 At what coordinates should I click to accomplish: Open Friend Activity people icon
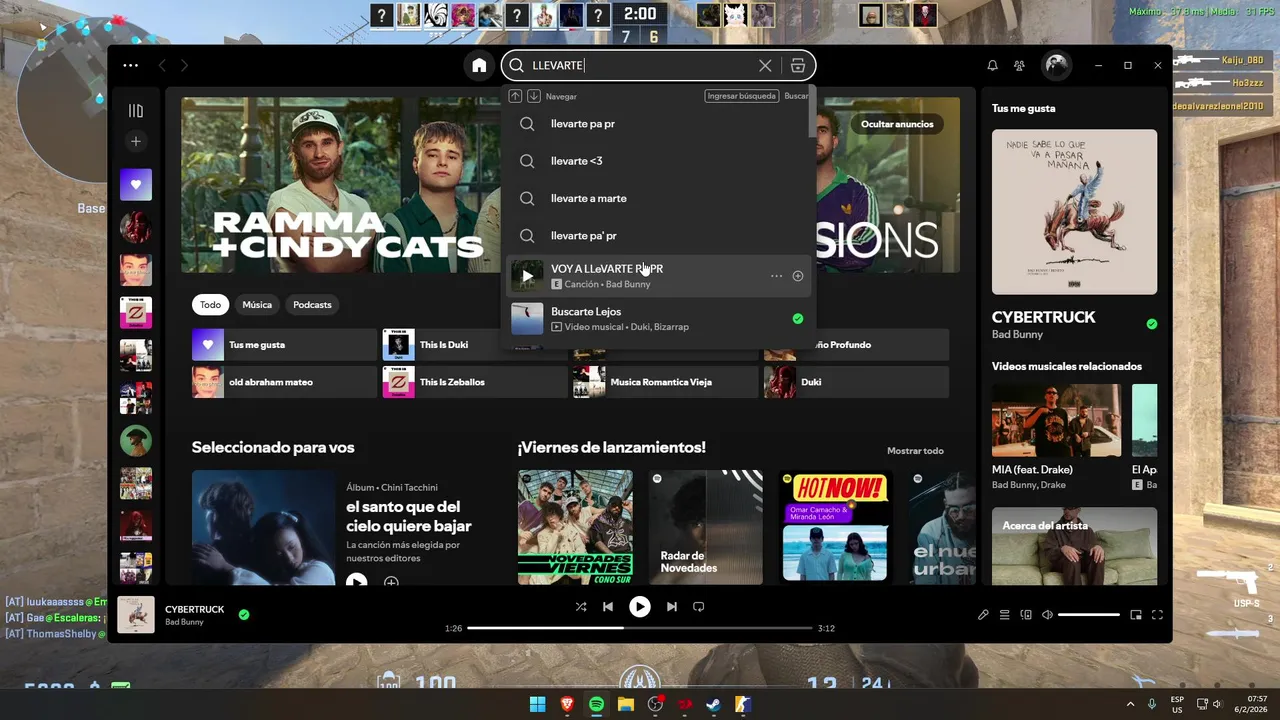tap(1019, 65)
